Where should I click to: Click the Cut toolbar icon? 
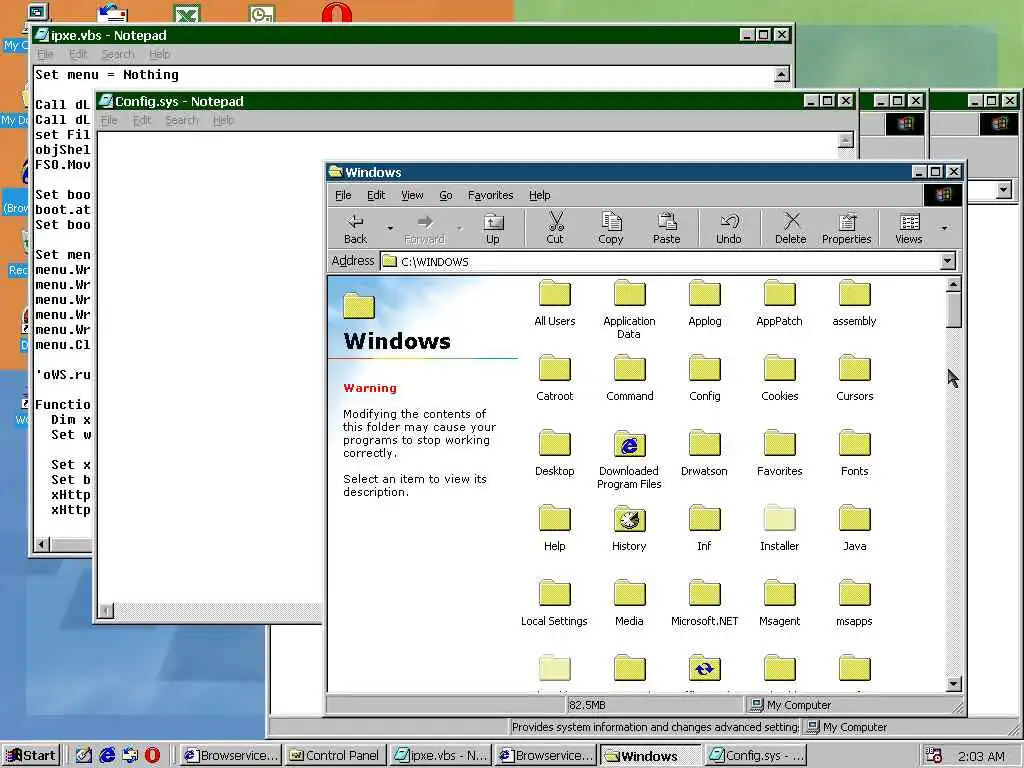555,229
